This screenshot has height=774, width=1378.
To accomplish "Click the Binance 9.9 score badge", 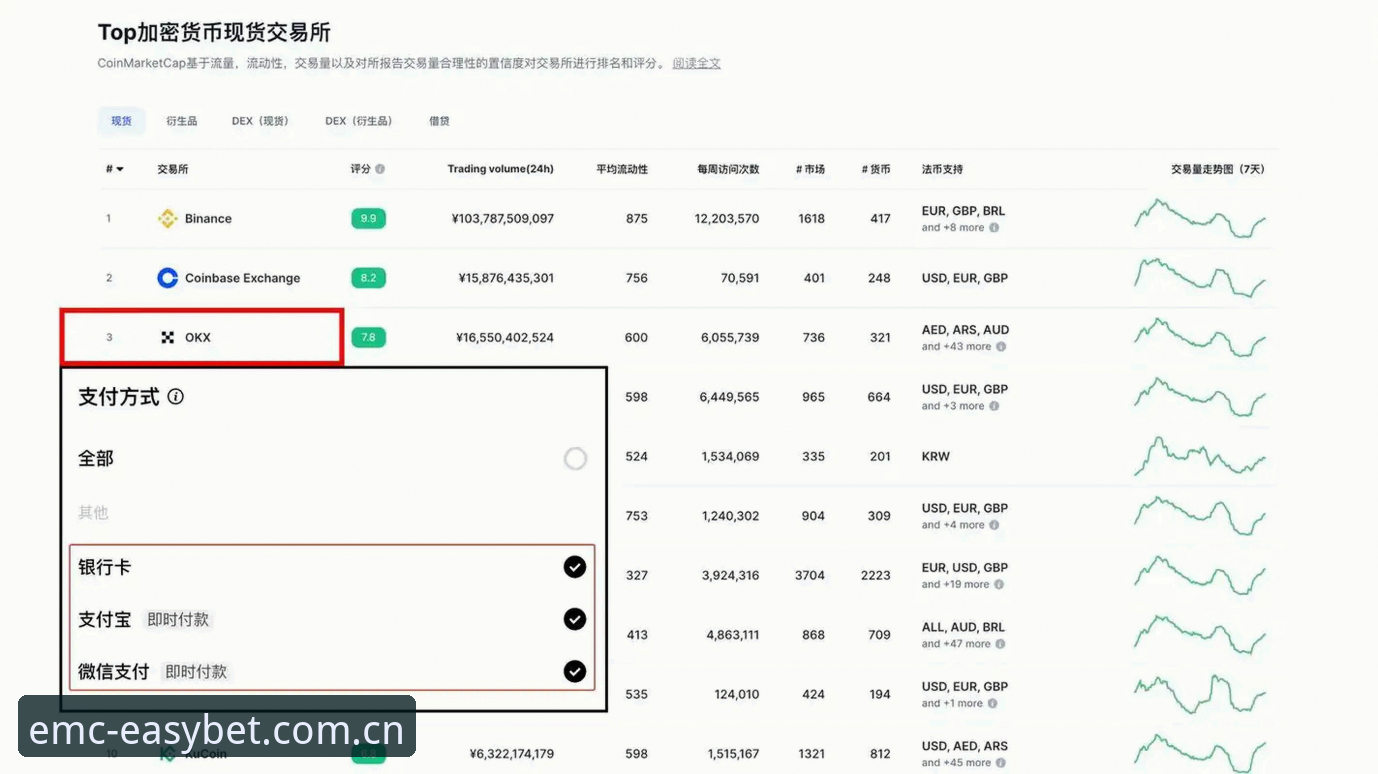I will pos(368,218).
